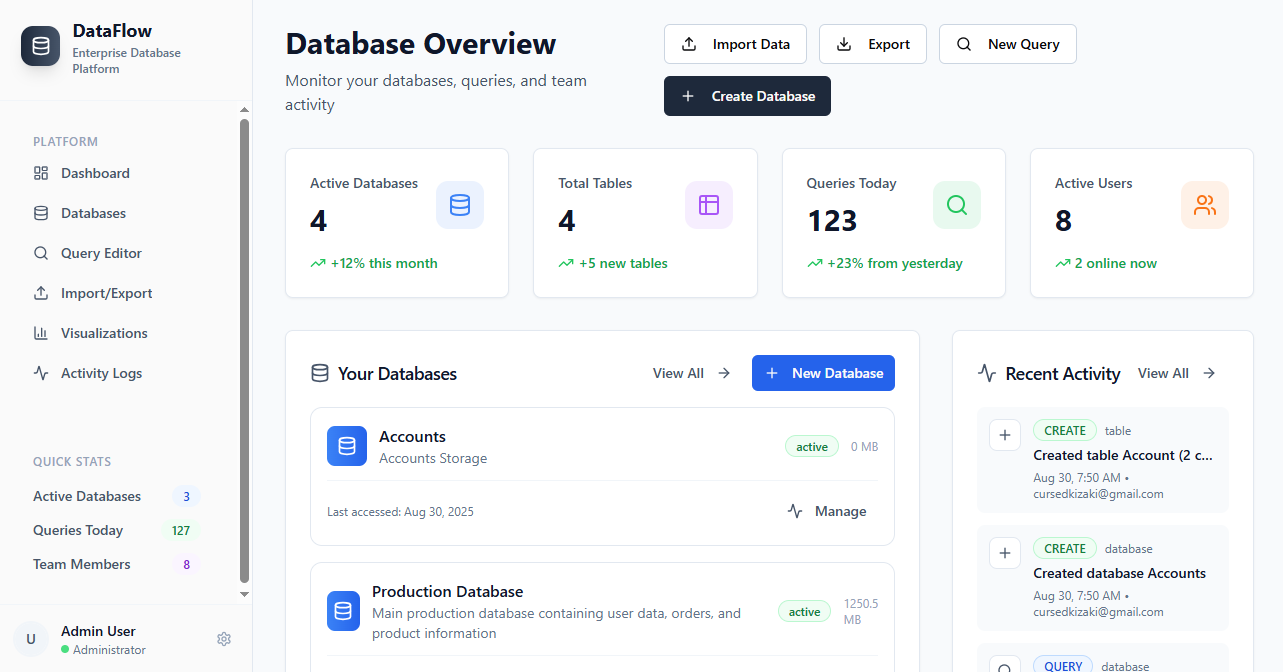Click the sidebar scrollbar thumb
Viewport: 1283px width, 672px height.
point(244,351)
